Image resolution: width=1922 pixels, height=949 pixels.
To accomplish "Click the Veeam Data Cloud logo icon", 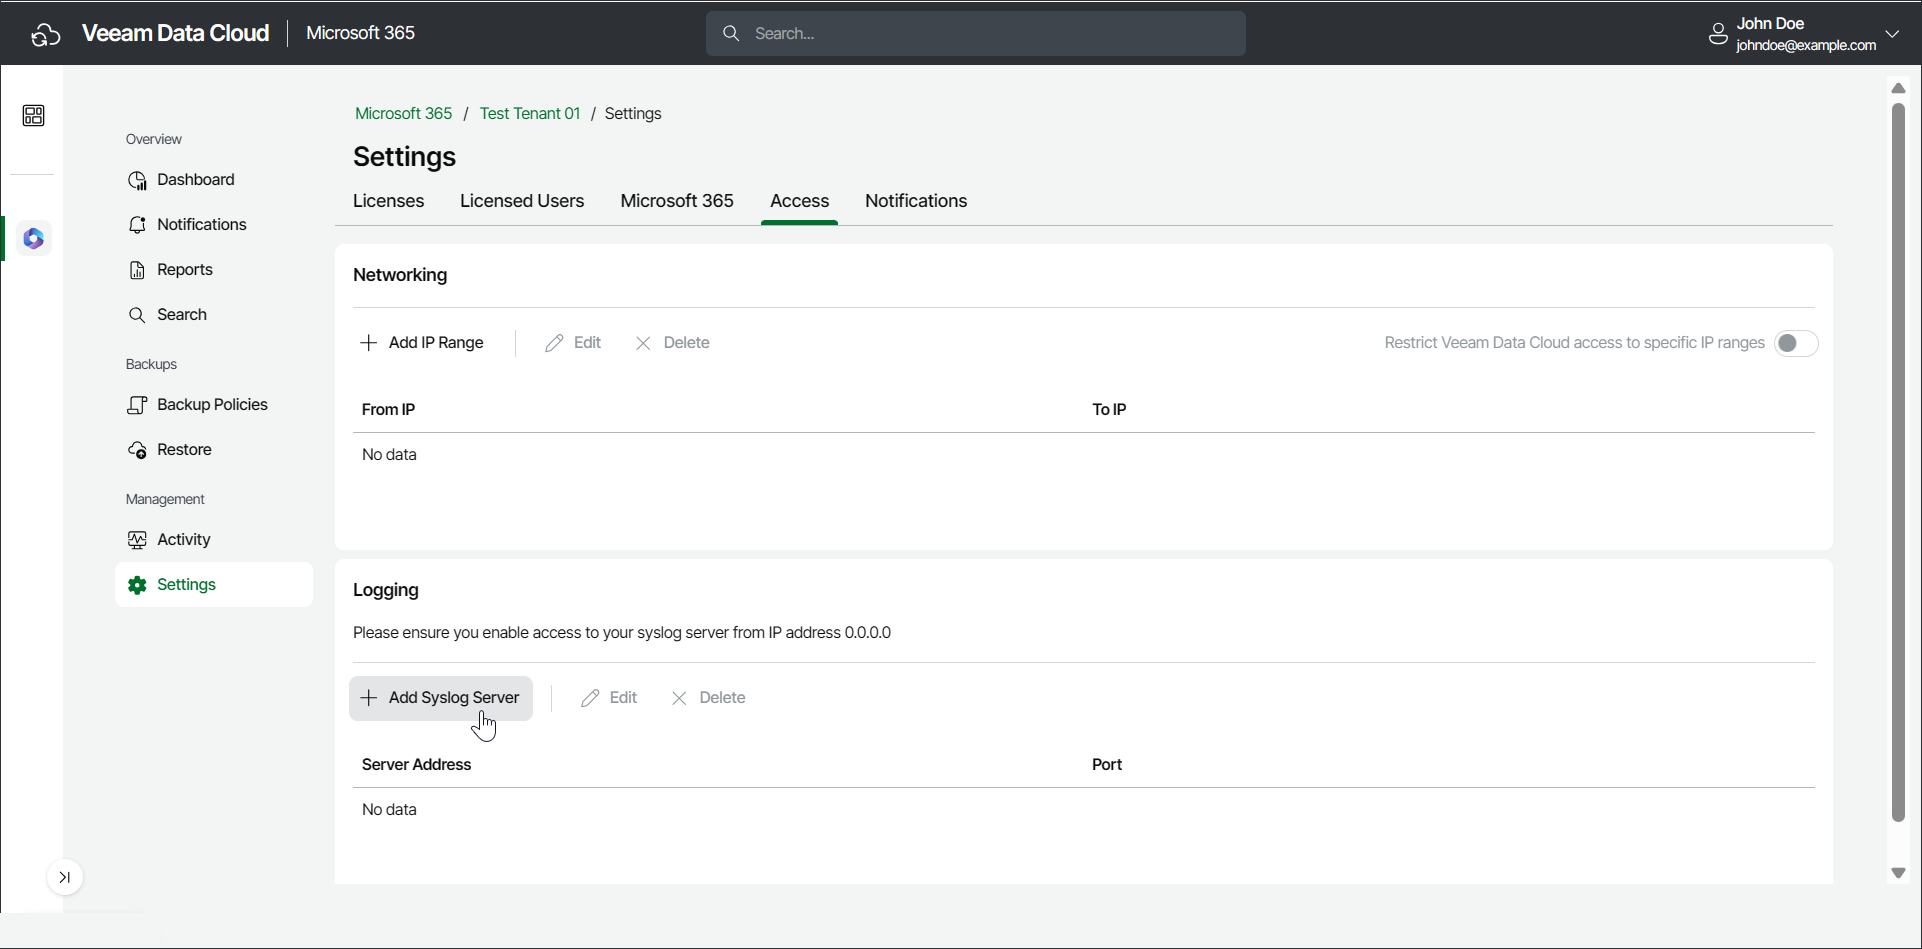I will [x=46, y=34].
